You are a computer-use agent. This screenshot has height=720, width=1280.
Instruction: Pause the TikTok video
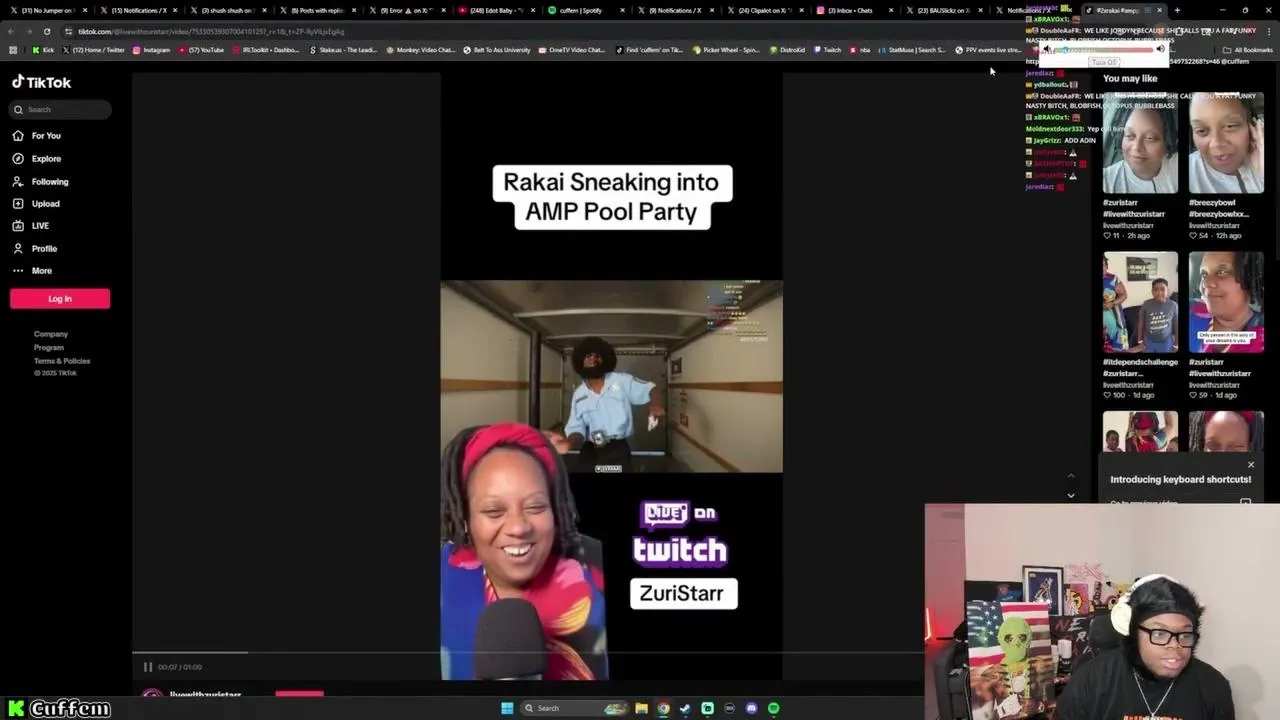pos(147,667)
